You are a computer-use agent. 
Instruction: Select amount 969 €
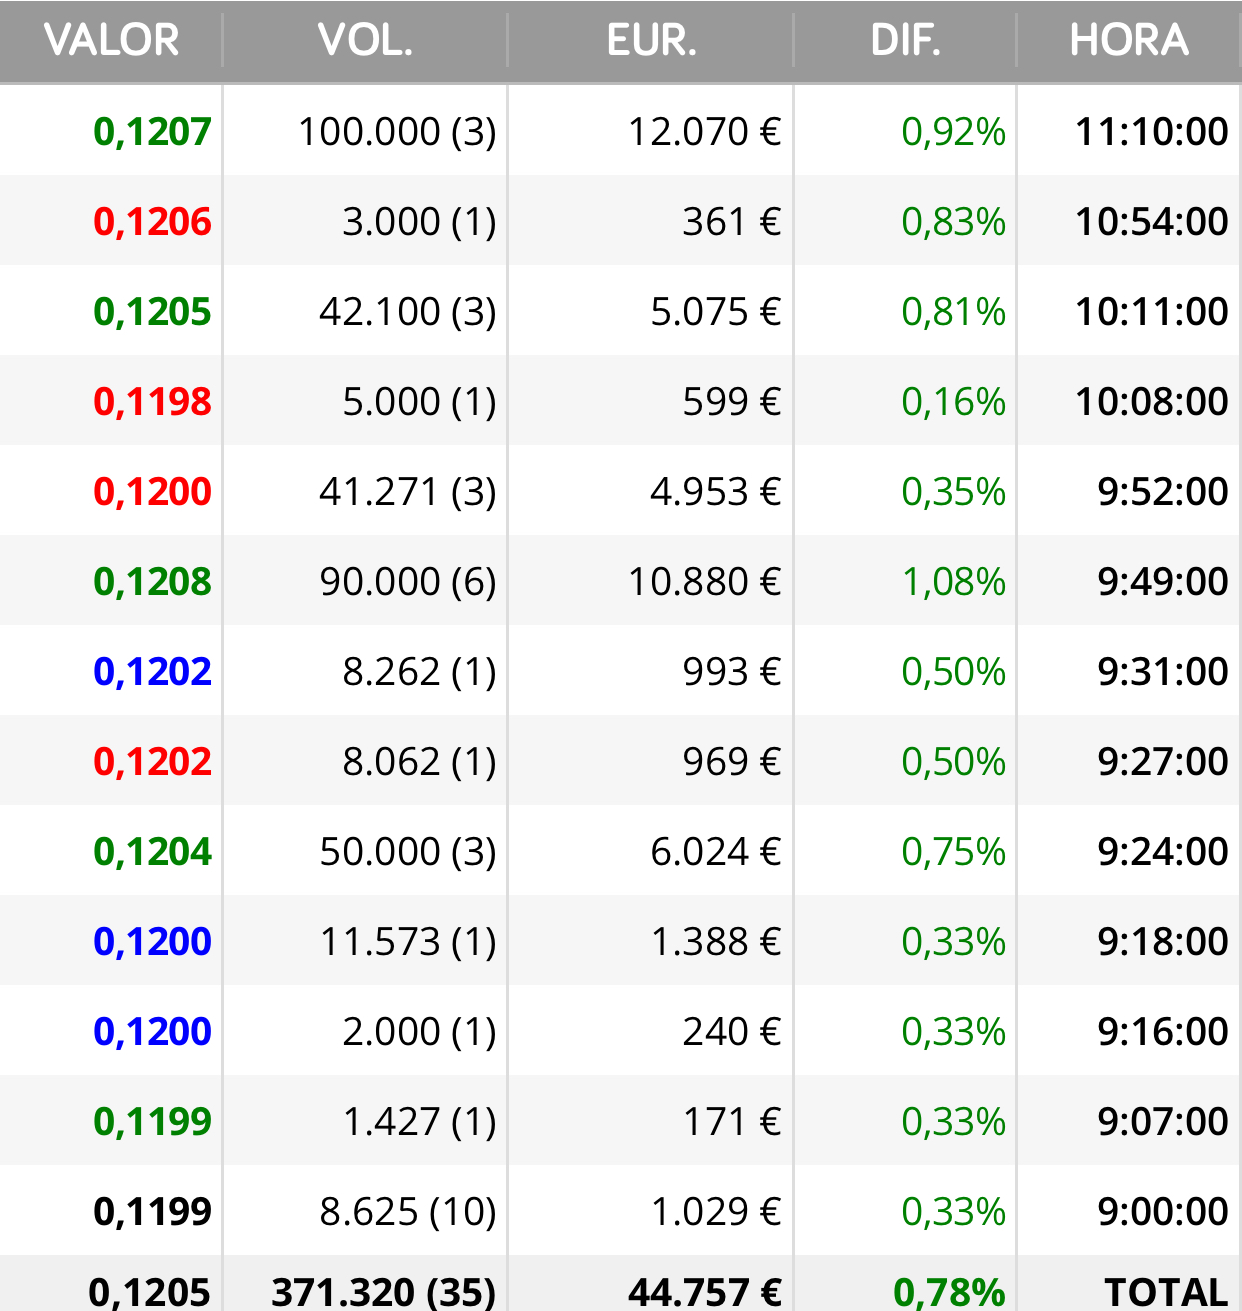point(731,762)
